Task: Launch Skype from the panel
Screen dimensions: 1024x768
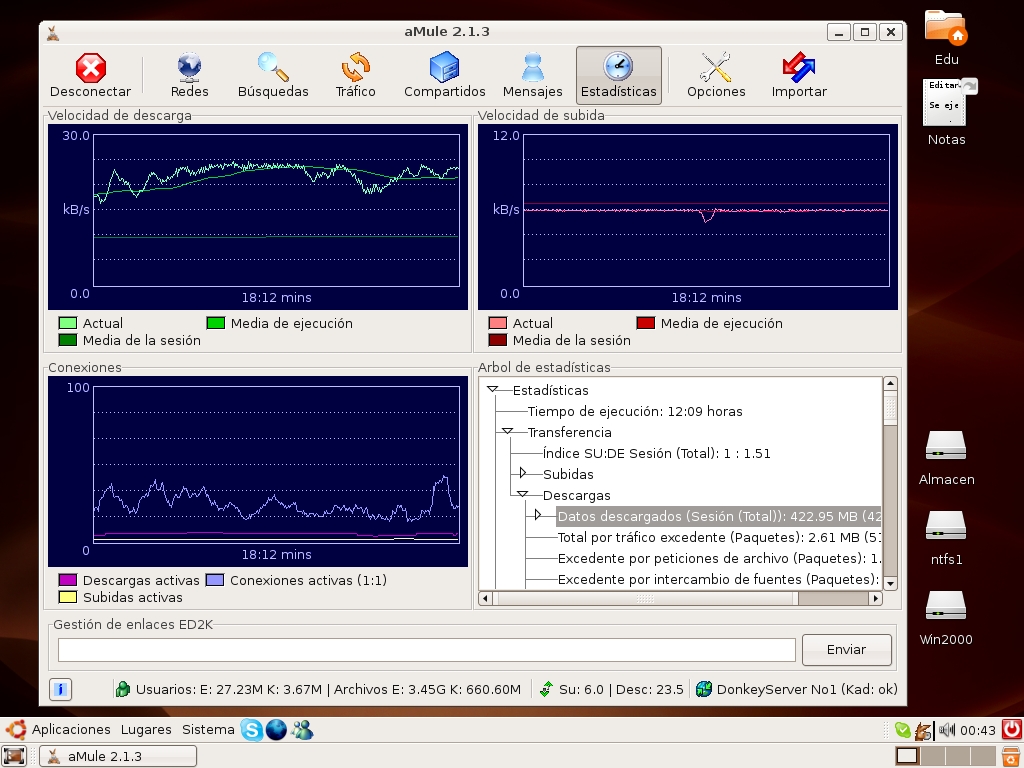Action: tap(251, 729)
